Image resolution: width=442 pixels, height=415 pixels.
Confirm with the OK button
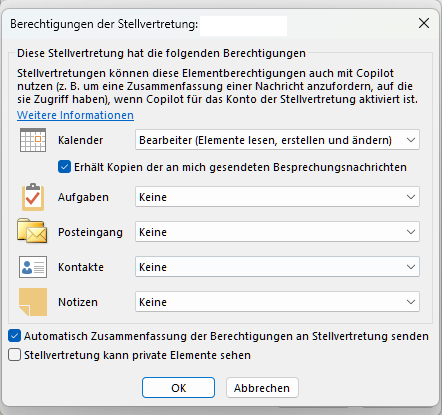coord(178,388)
